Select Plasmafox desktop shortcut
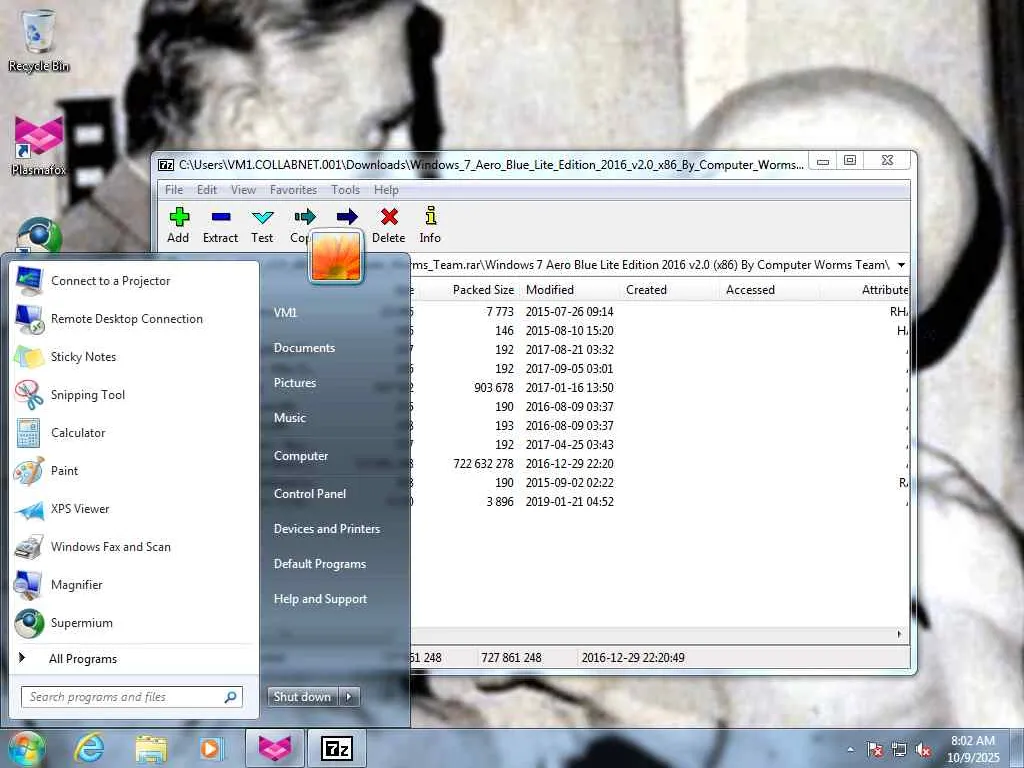Viewport: 1024px width, 768px height. pos(39,145)
